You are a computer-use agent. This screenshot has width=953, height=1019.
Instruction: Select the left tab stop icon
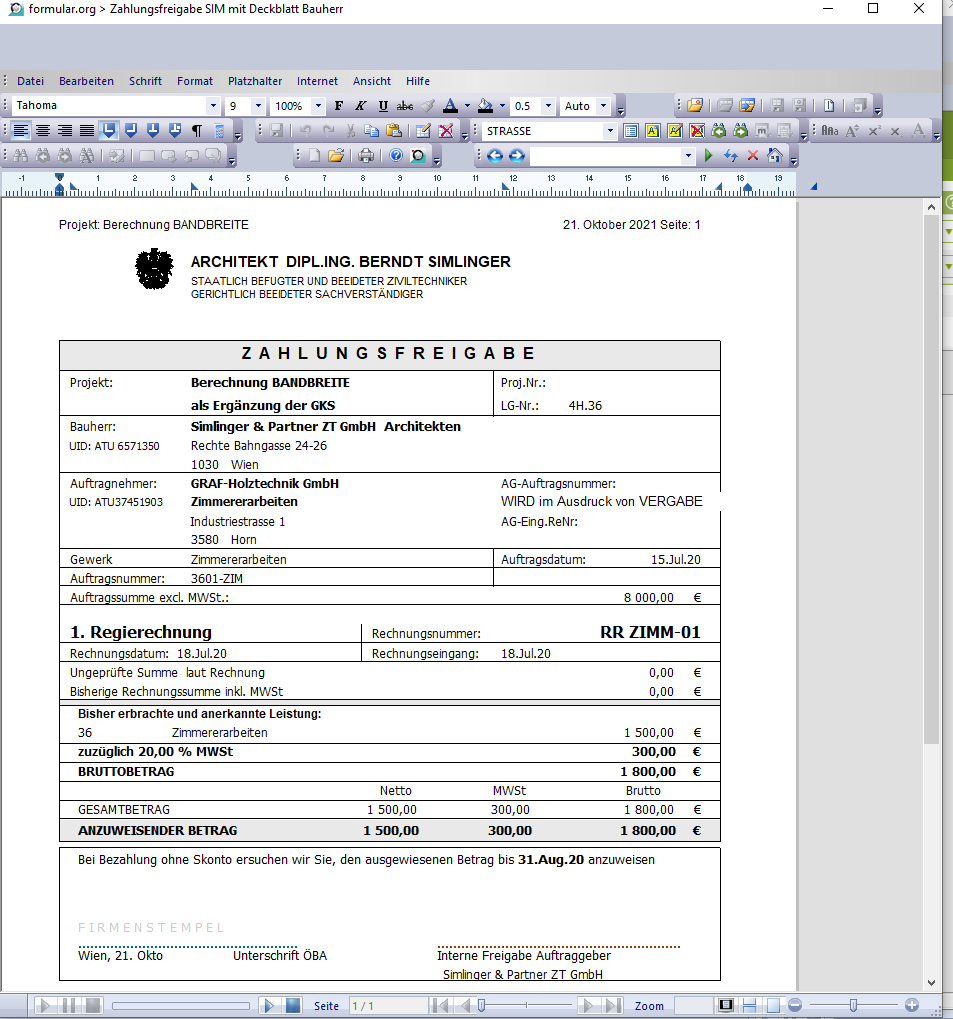point(109,131)
